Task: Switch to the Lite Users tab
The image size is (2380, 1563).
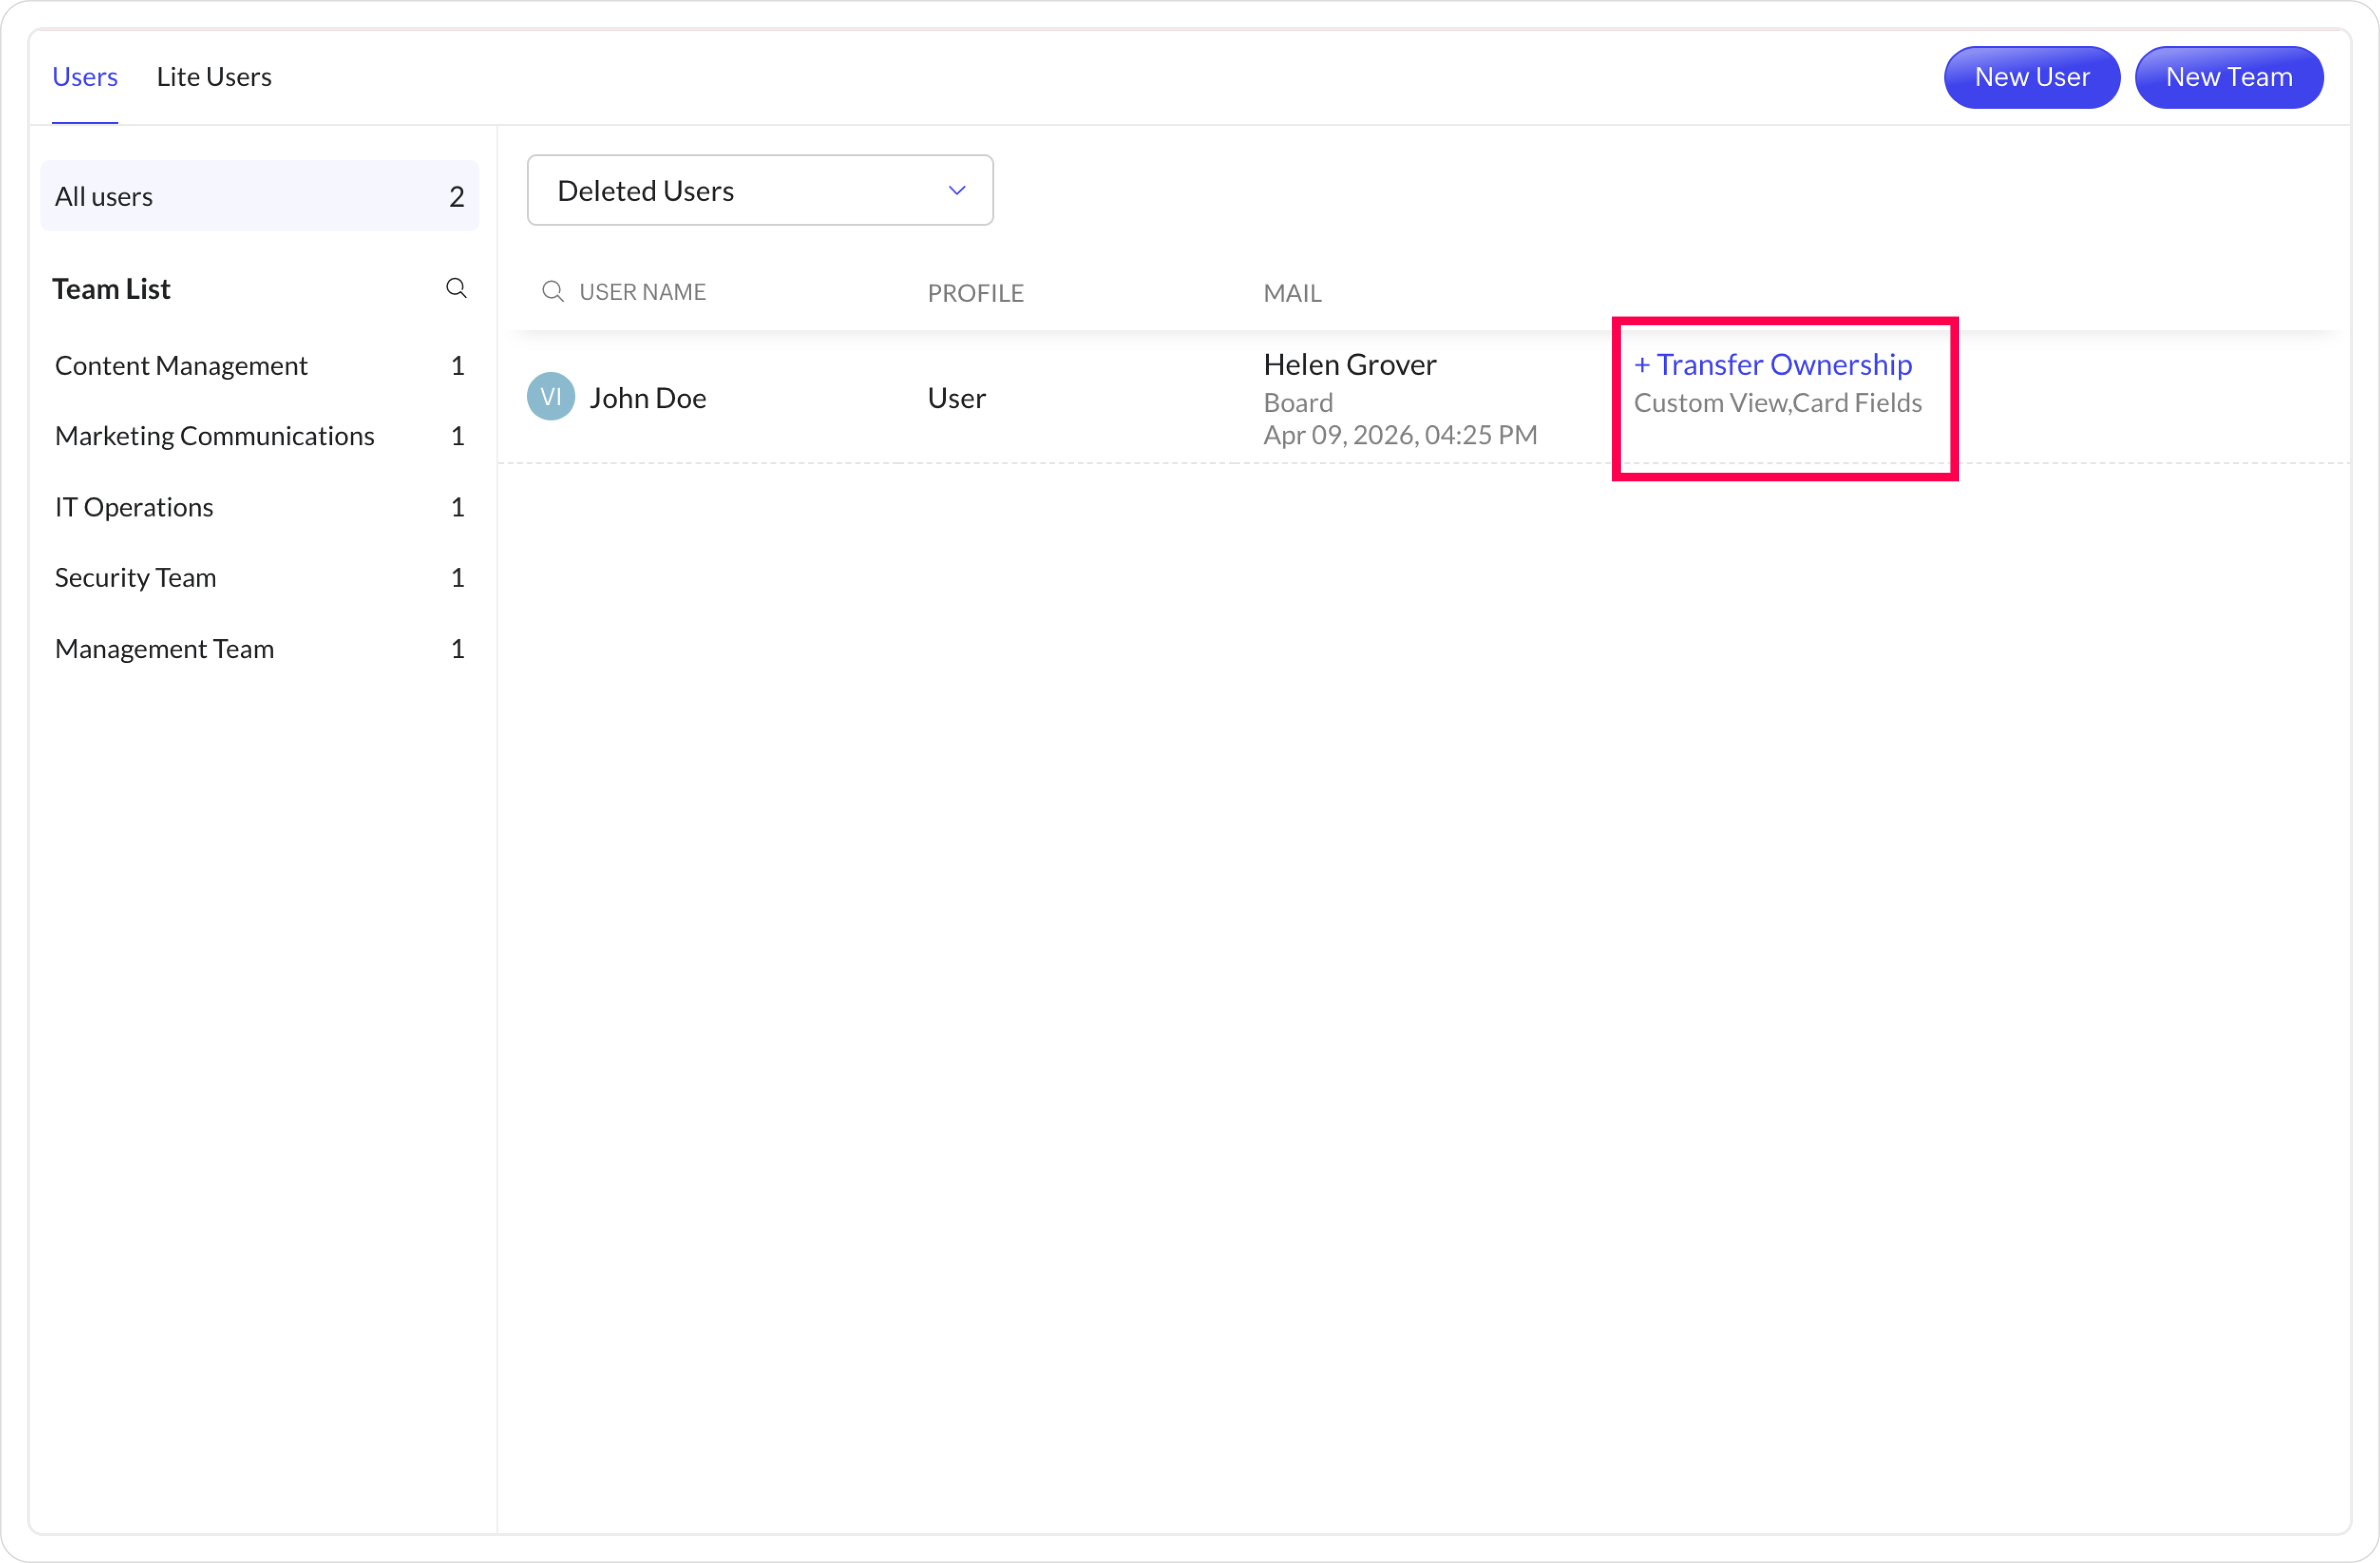Action: pyautogui.click(x=214, y=77)
